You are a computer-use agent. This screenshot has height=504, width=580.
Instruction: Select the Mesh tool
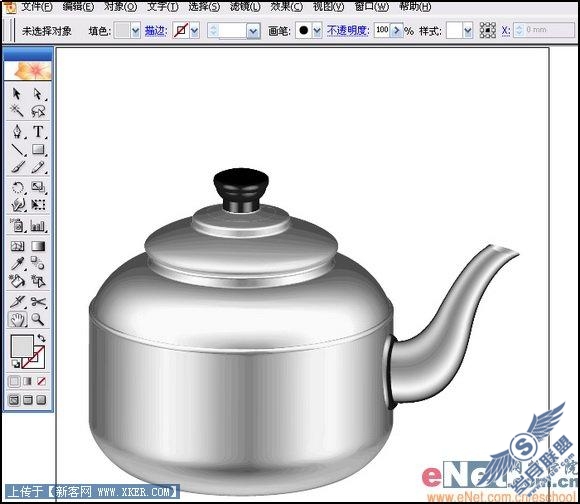point(17,246)
